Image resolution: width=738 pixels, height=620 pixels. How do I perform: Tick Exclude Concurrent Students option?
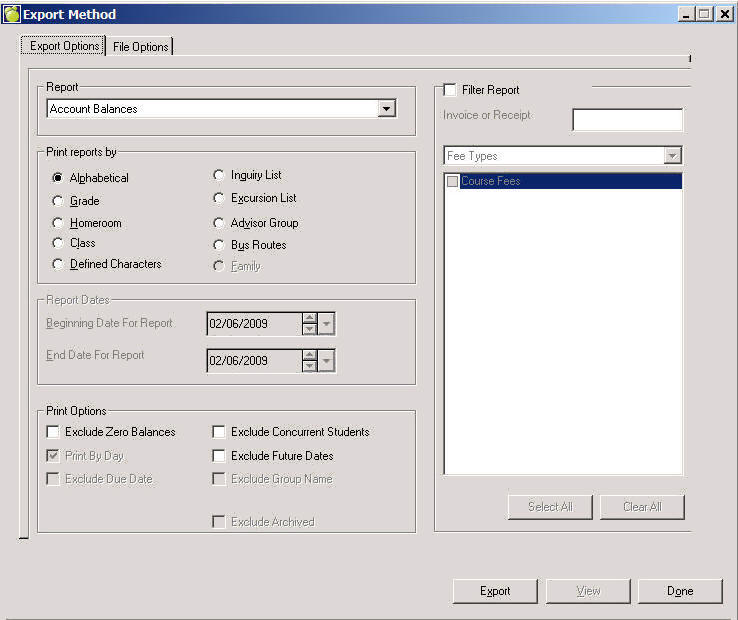click(x=219, y=432)
